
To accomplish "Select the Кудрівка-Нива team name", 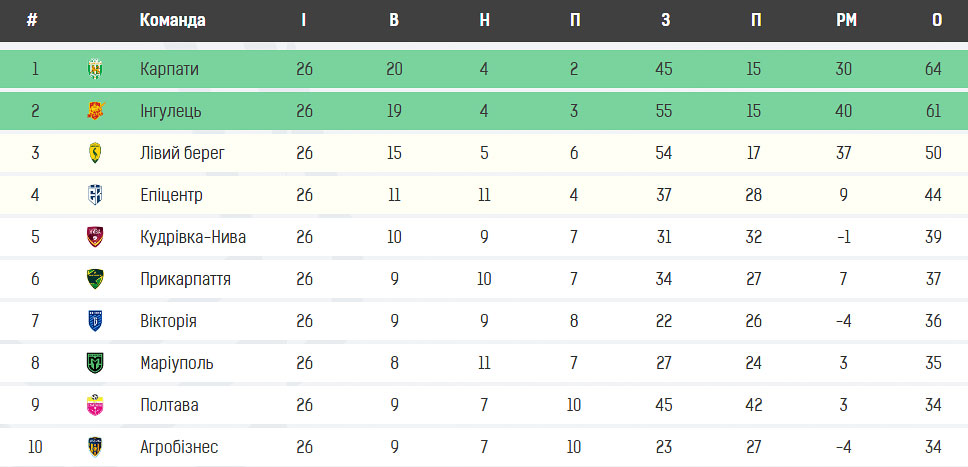I will coord(193,237).
